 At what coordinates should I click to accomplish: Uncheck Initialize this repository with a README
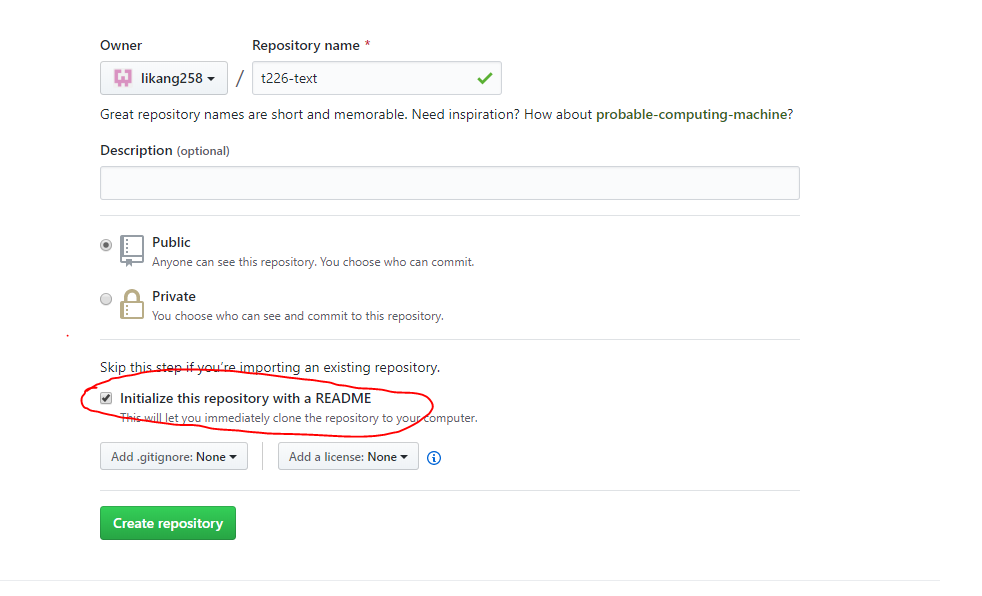coord(106,398)
